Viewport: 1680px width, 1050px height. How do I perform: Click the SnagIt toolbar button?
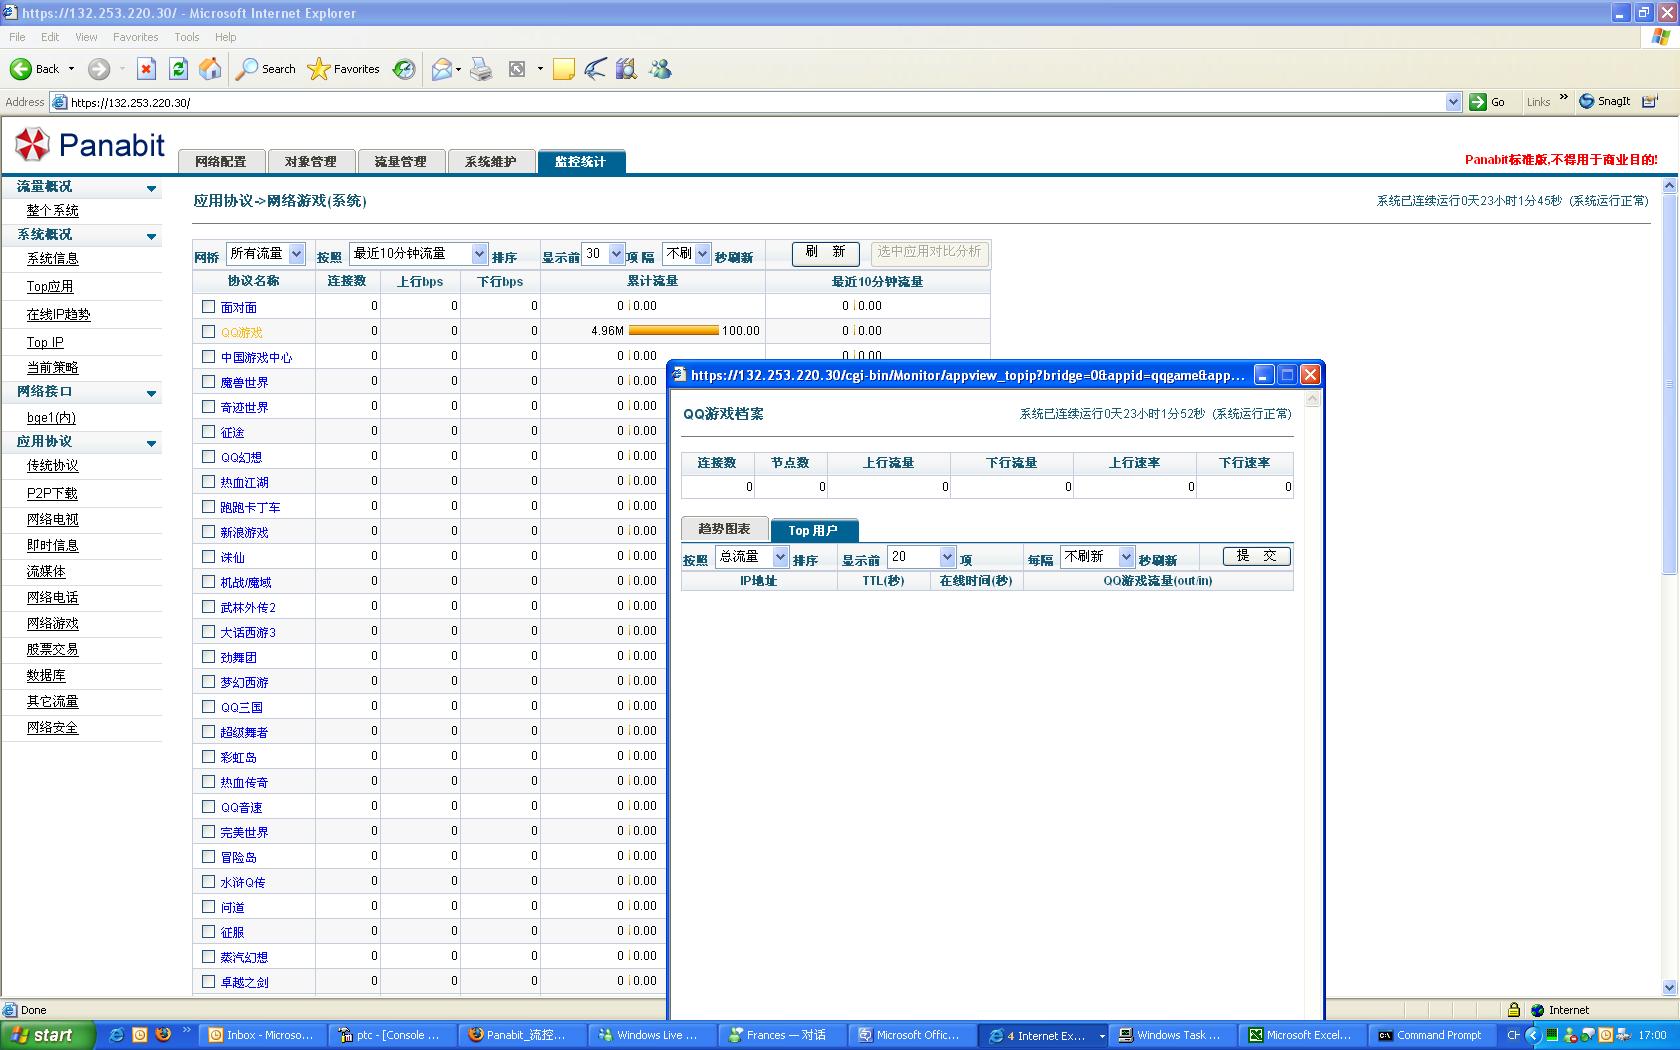click(x=1605, y=101)
